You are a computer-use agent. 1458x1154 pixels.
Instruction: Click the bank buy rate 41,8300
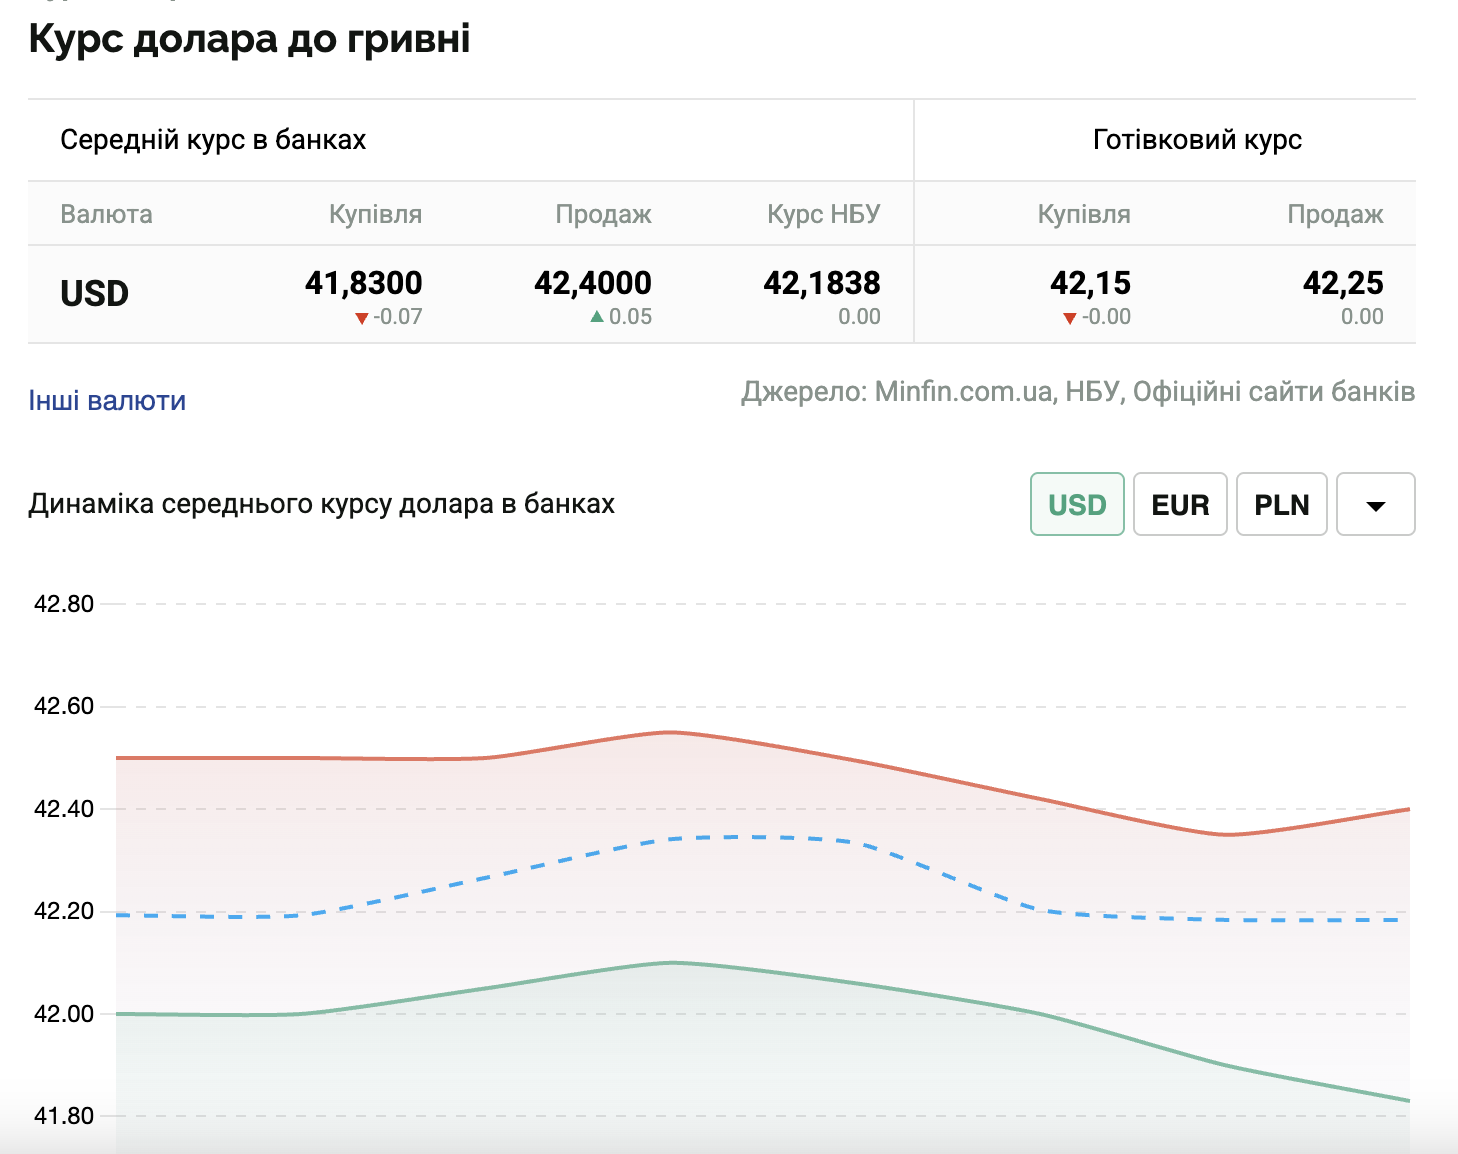[x=364, y=283]
